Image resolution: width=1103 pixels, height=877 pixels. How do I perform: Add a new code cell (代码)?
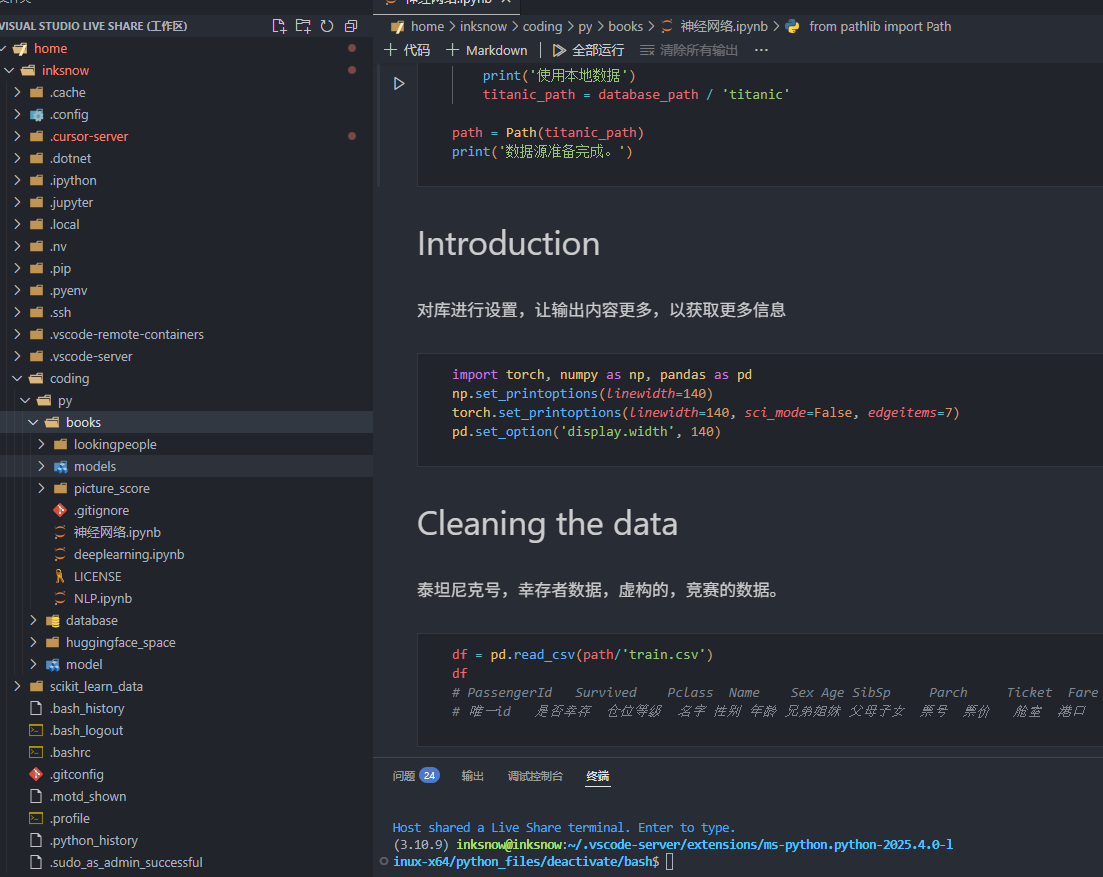pos(407,50)
